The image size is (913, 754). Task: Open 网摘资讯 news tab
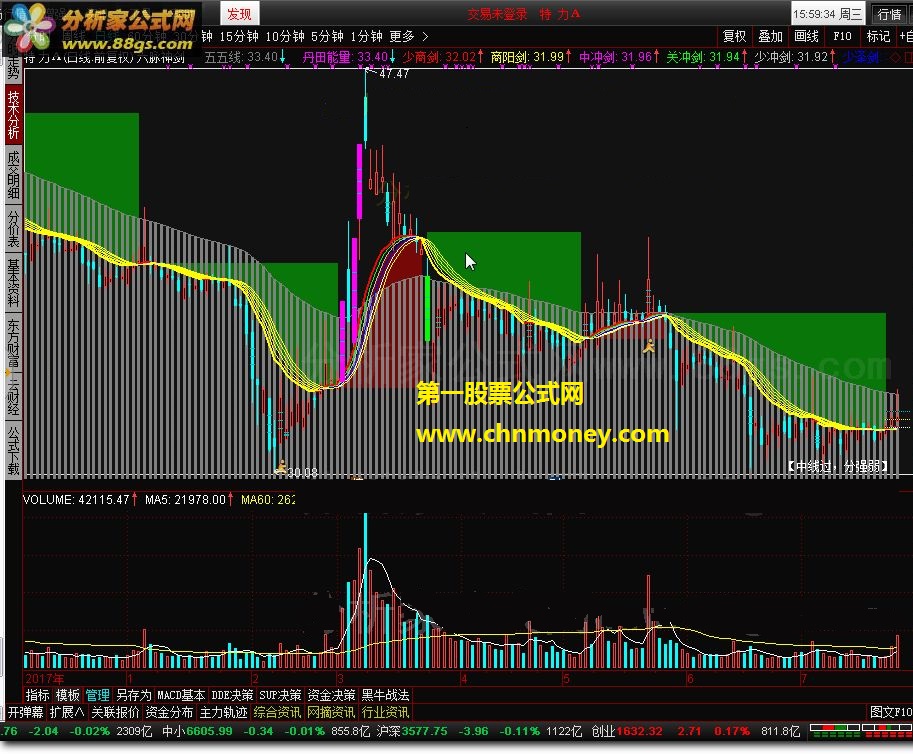click(331, 713)
